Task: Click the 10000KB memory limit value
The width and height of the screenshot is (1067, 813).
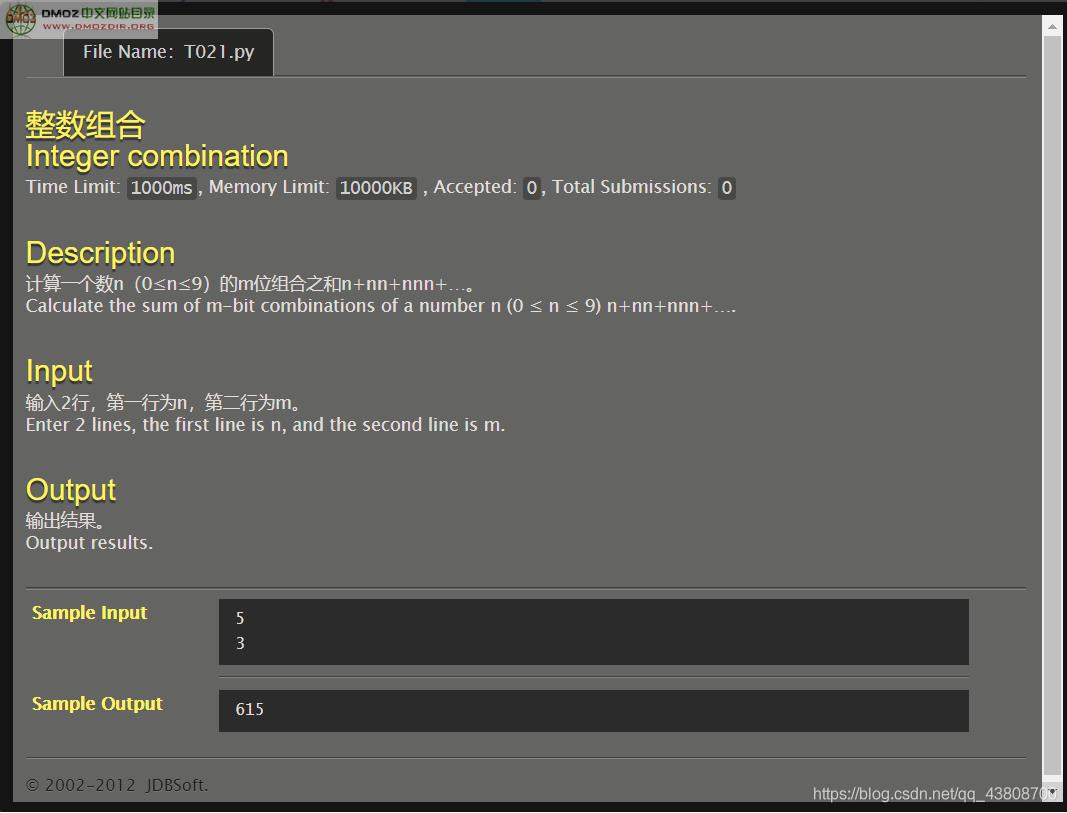Action: click(x=376, y=188)
